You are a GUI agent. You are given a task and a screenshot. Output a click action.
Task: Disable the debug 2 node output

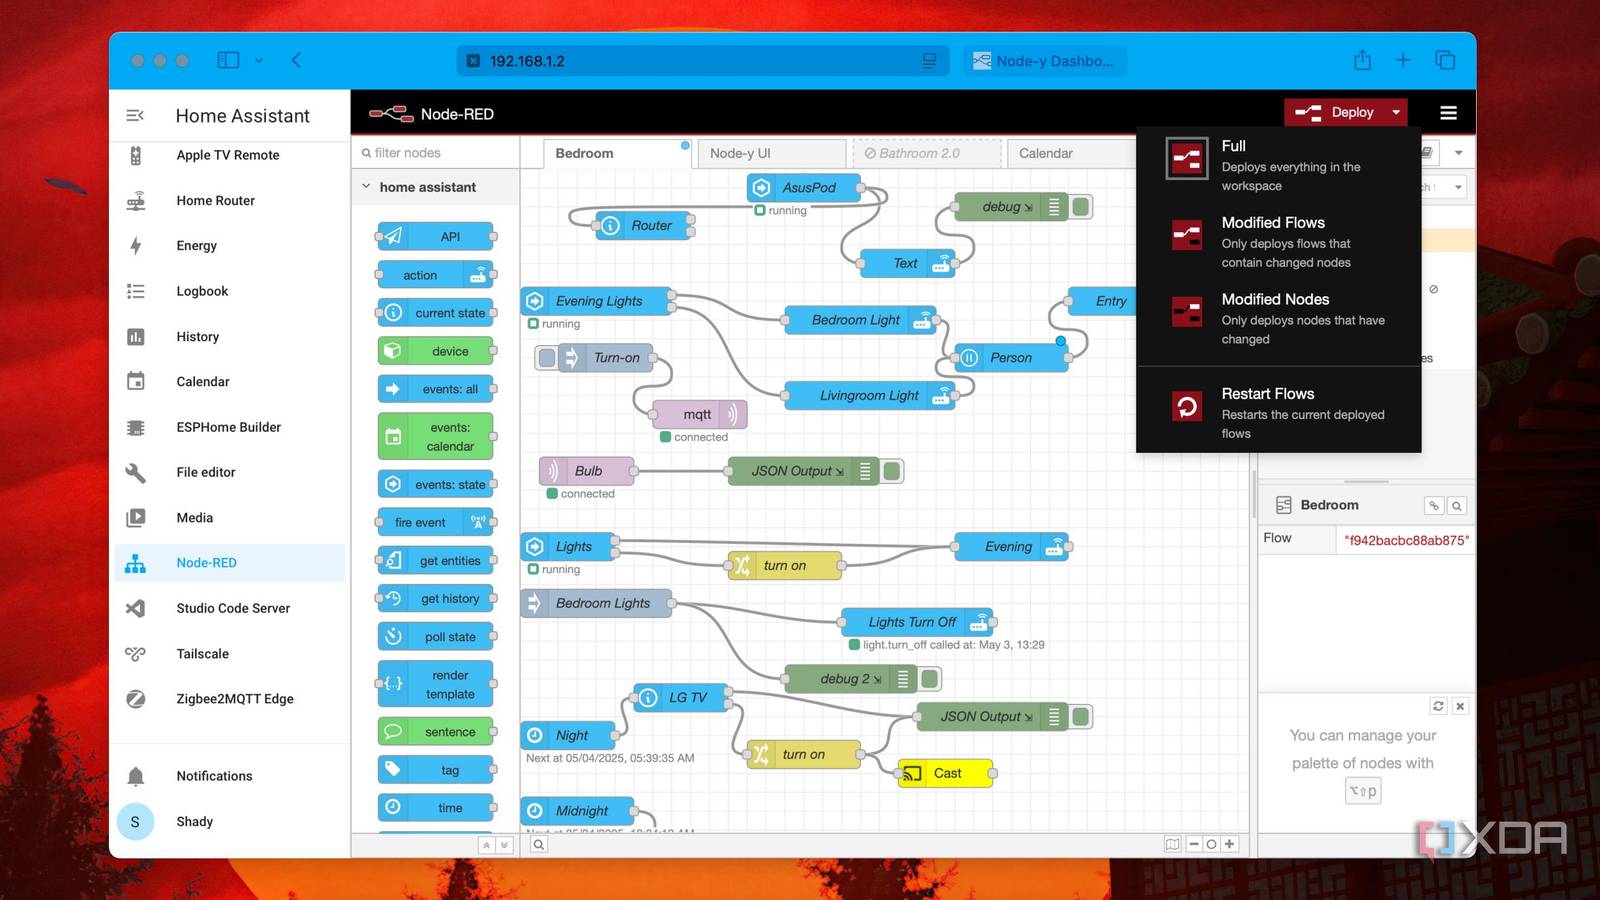pos(929,678)
